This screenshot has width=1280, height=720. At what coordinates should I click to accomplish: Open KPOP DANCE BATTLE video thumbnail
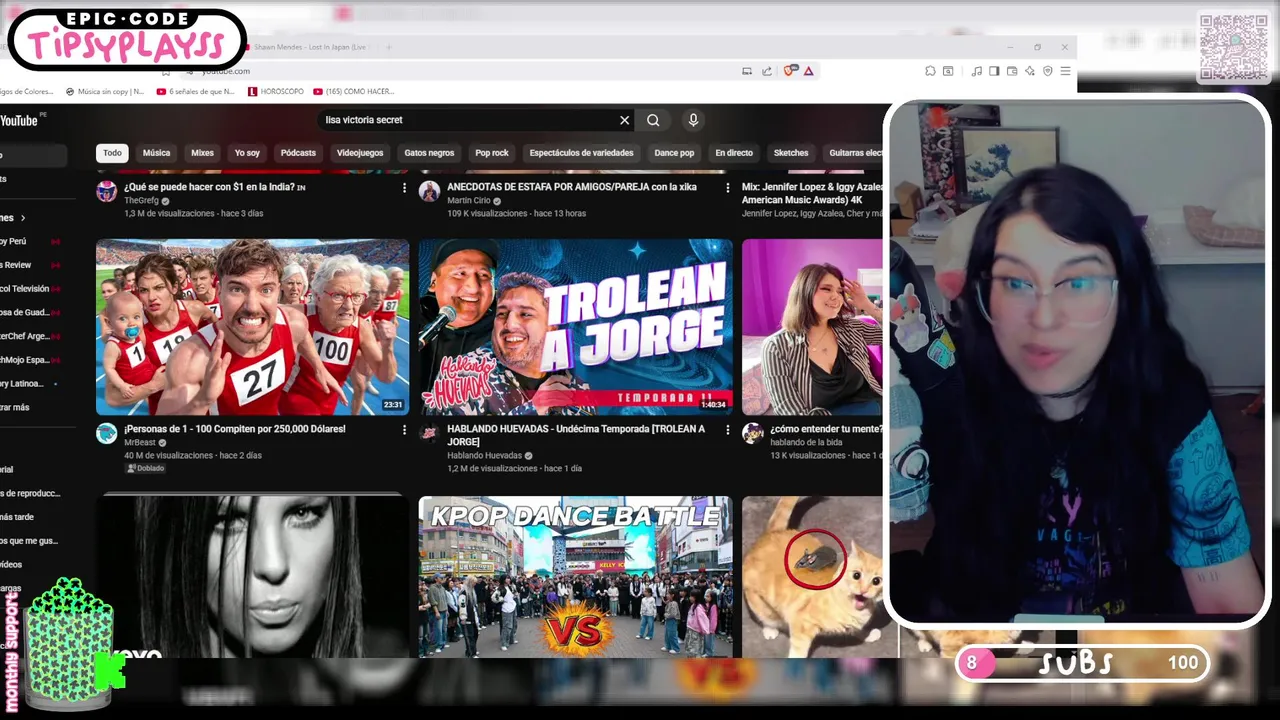pos(576,577)
